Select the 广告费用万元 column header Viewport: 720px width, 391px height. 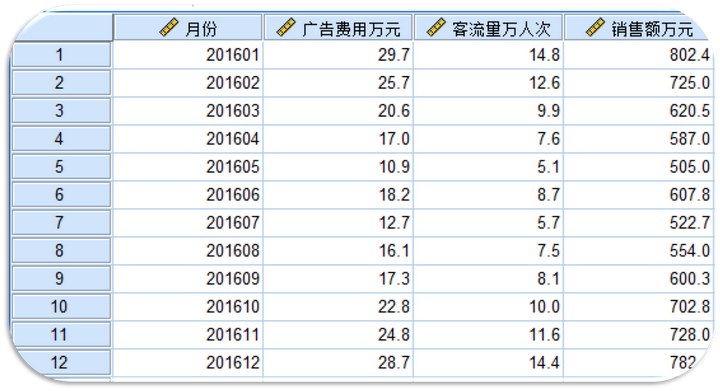pos(338,28)
